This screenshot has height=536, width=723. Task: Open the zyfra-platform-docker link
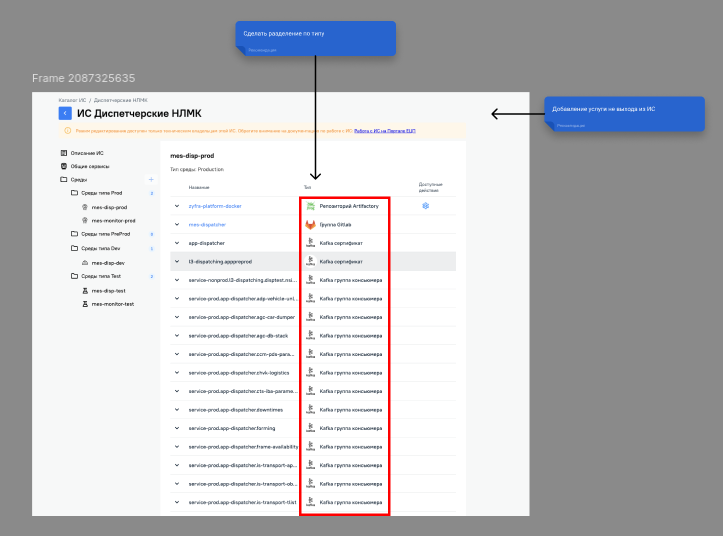(x=214, y=206)
